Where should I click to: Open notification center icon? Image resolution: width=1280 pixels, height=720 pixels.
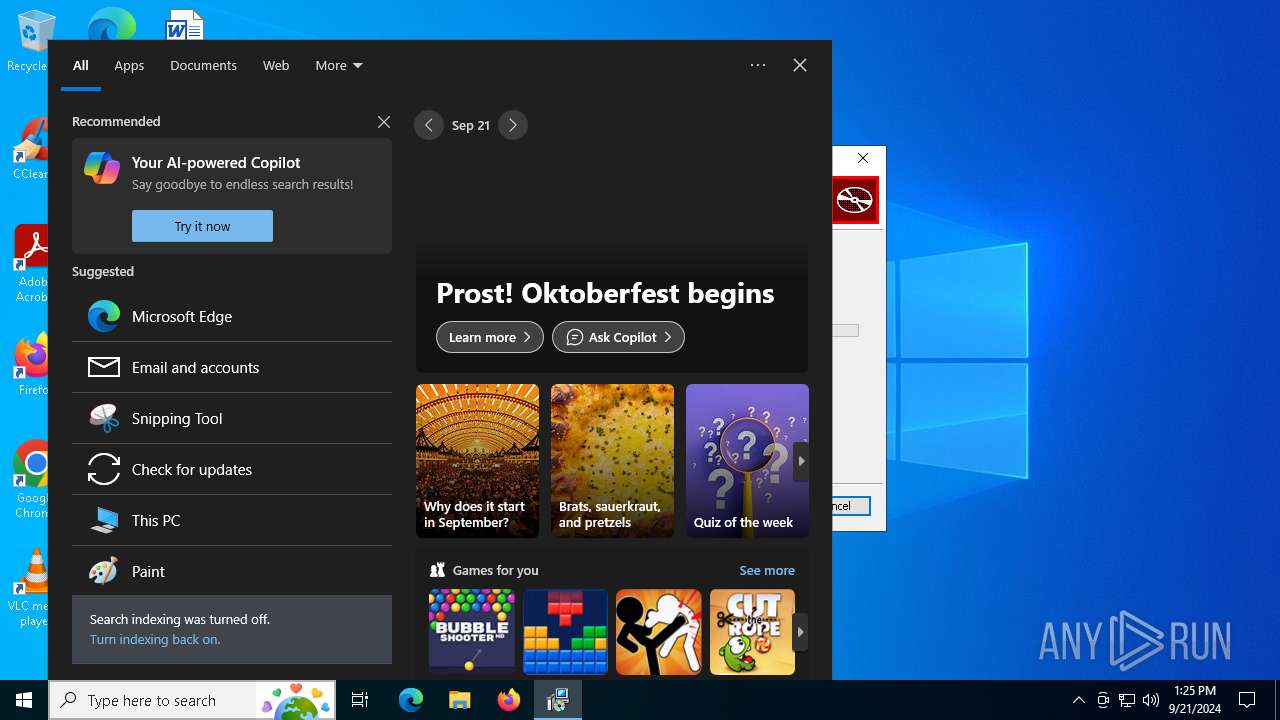1247,700
